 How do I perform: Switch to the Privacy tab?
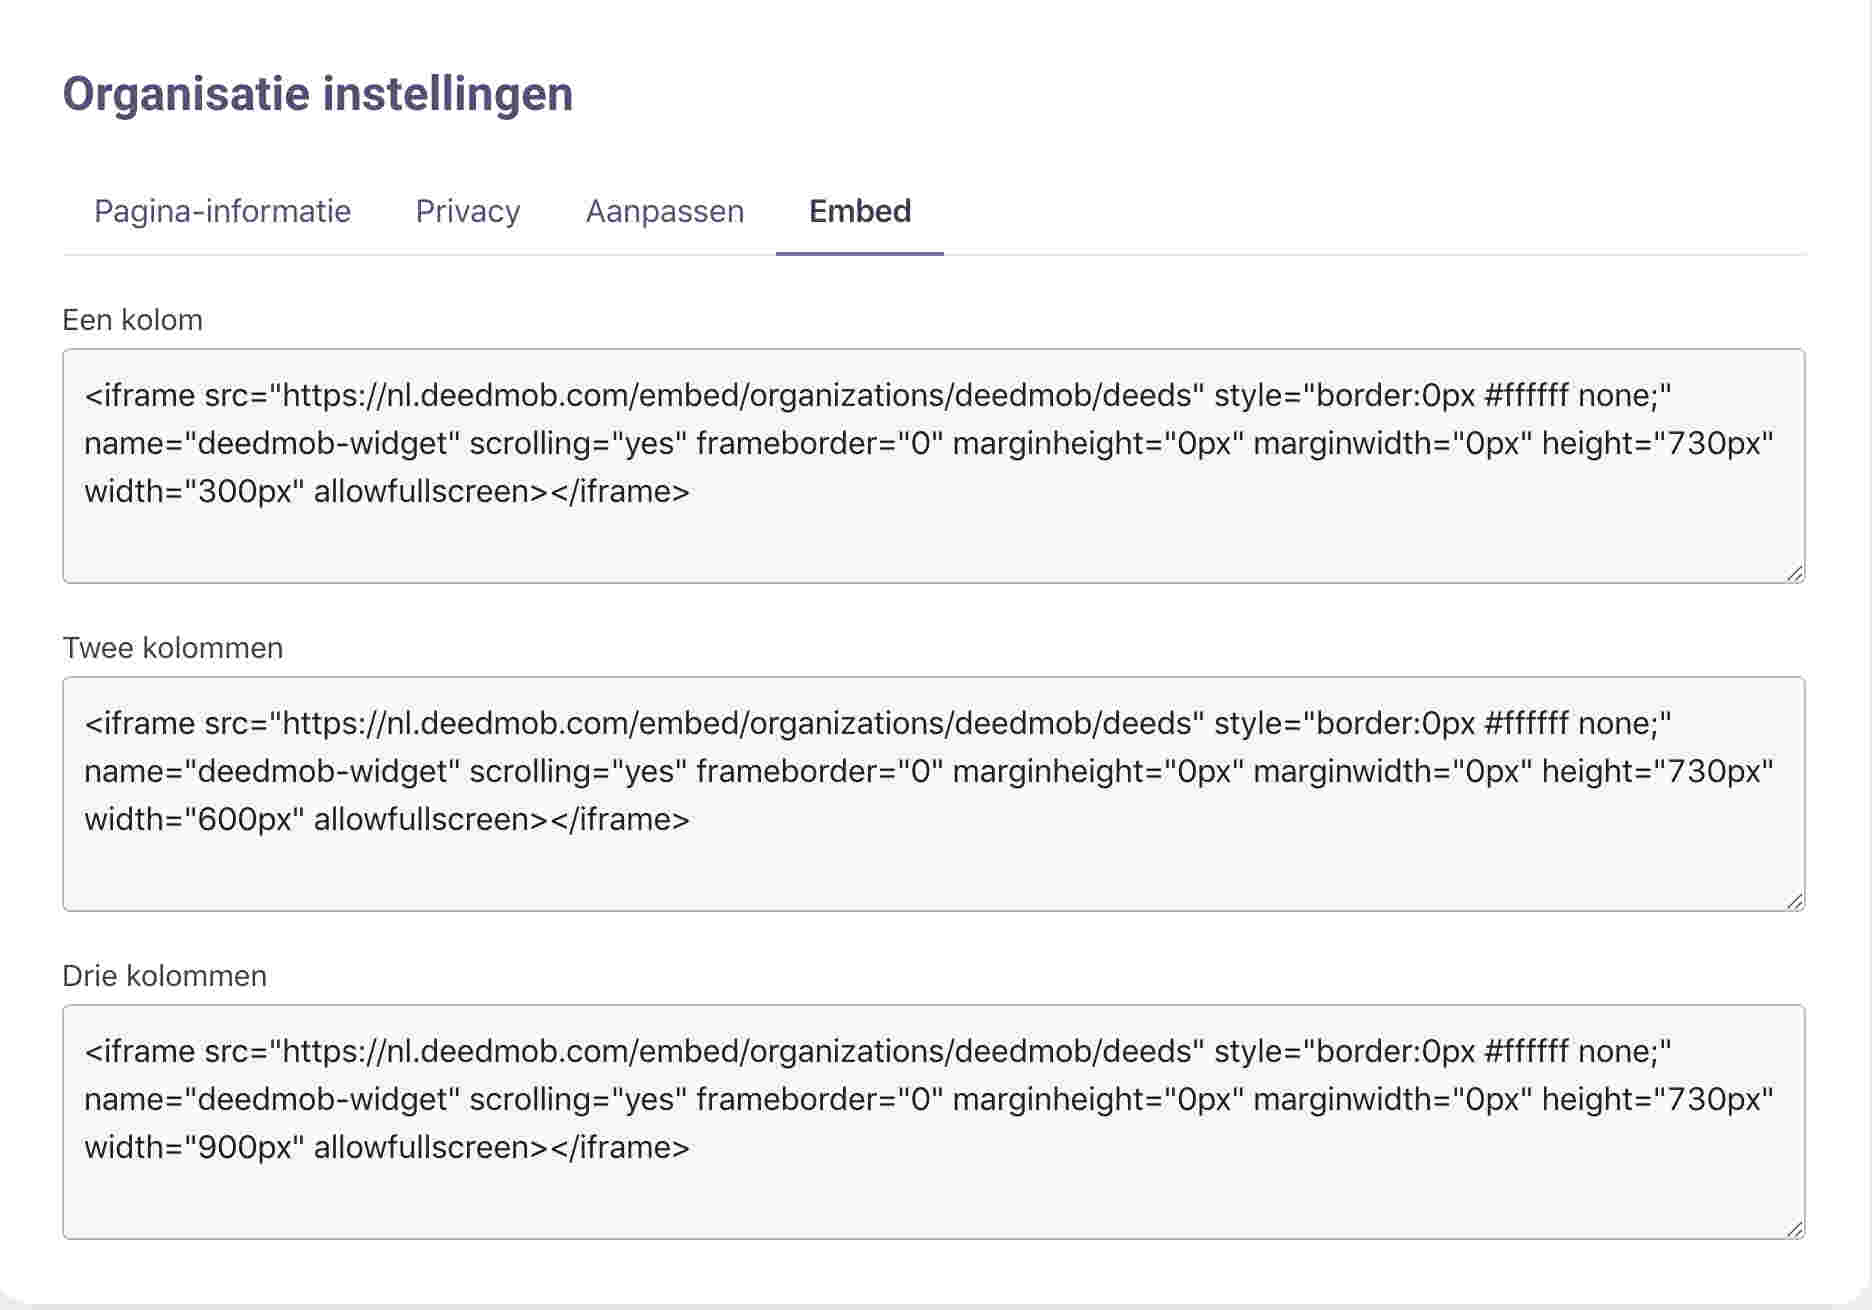[x=467, y=211]
